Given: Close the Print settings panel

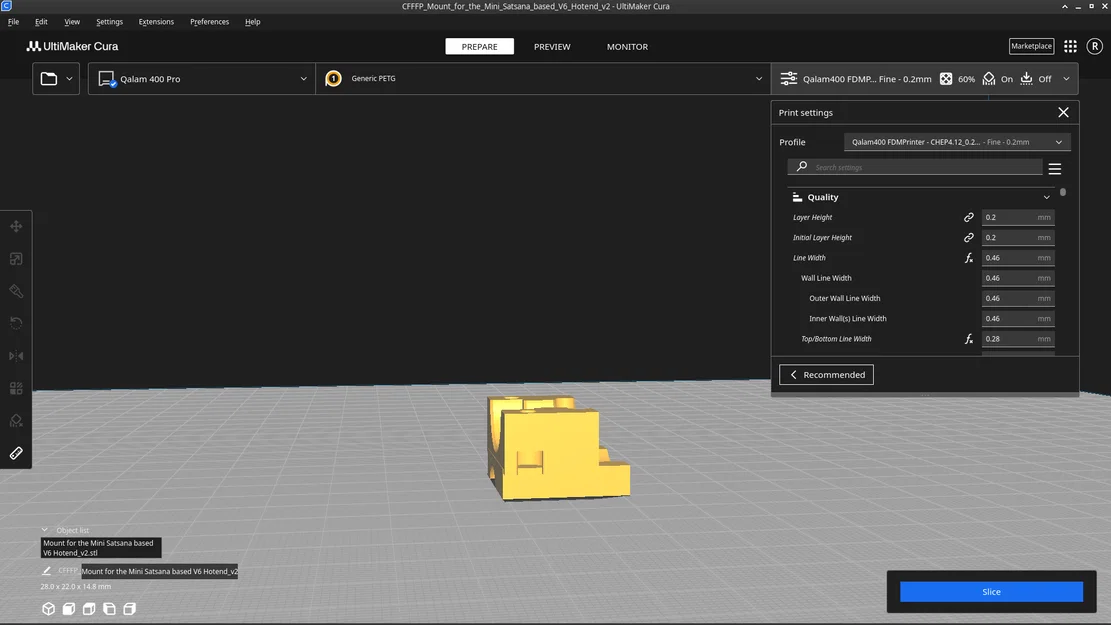Looking at the screenshot, I should point(1063,113).
